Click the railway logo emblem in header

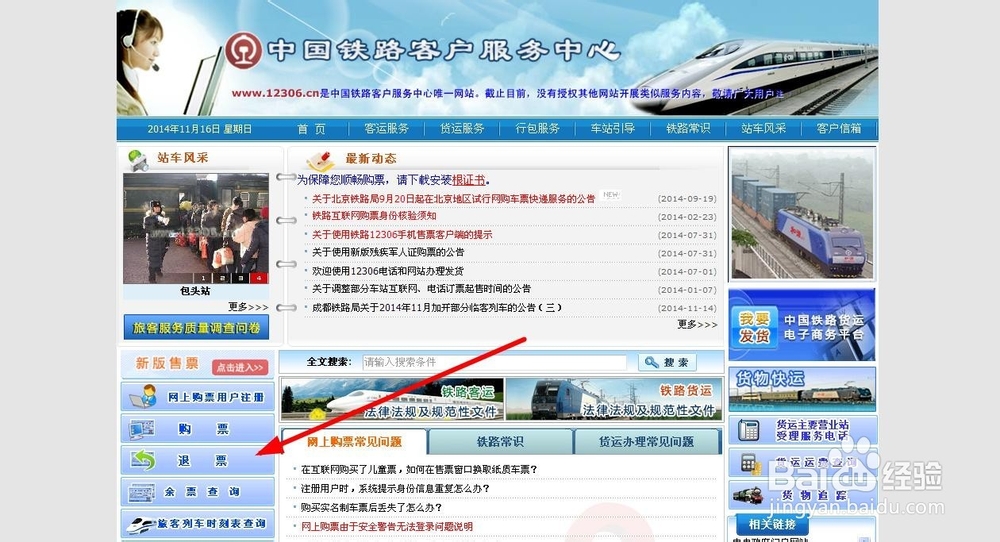(x=243, y=50)
